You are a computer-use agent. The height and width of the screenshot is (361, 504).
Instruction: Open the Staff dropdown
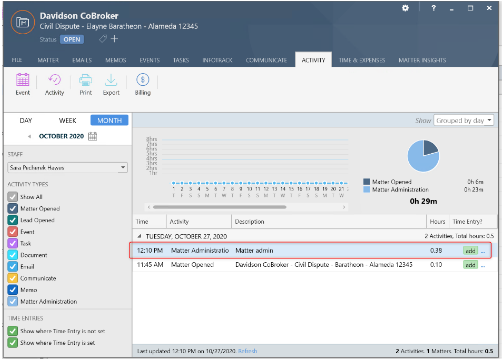click(67, 168)
